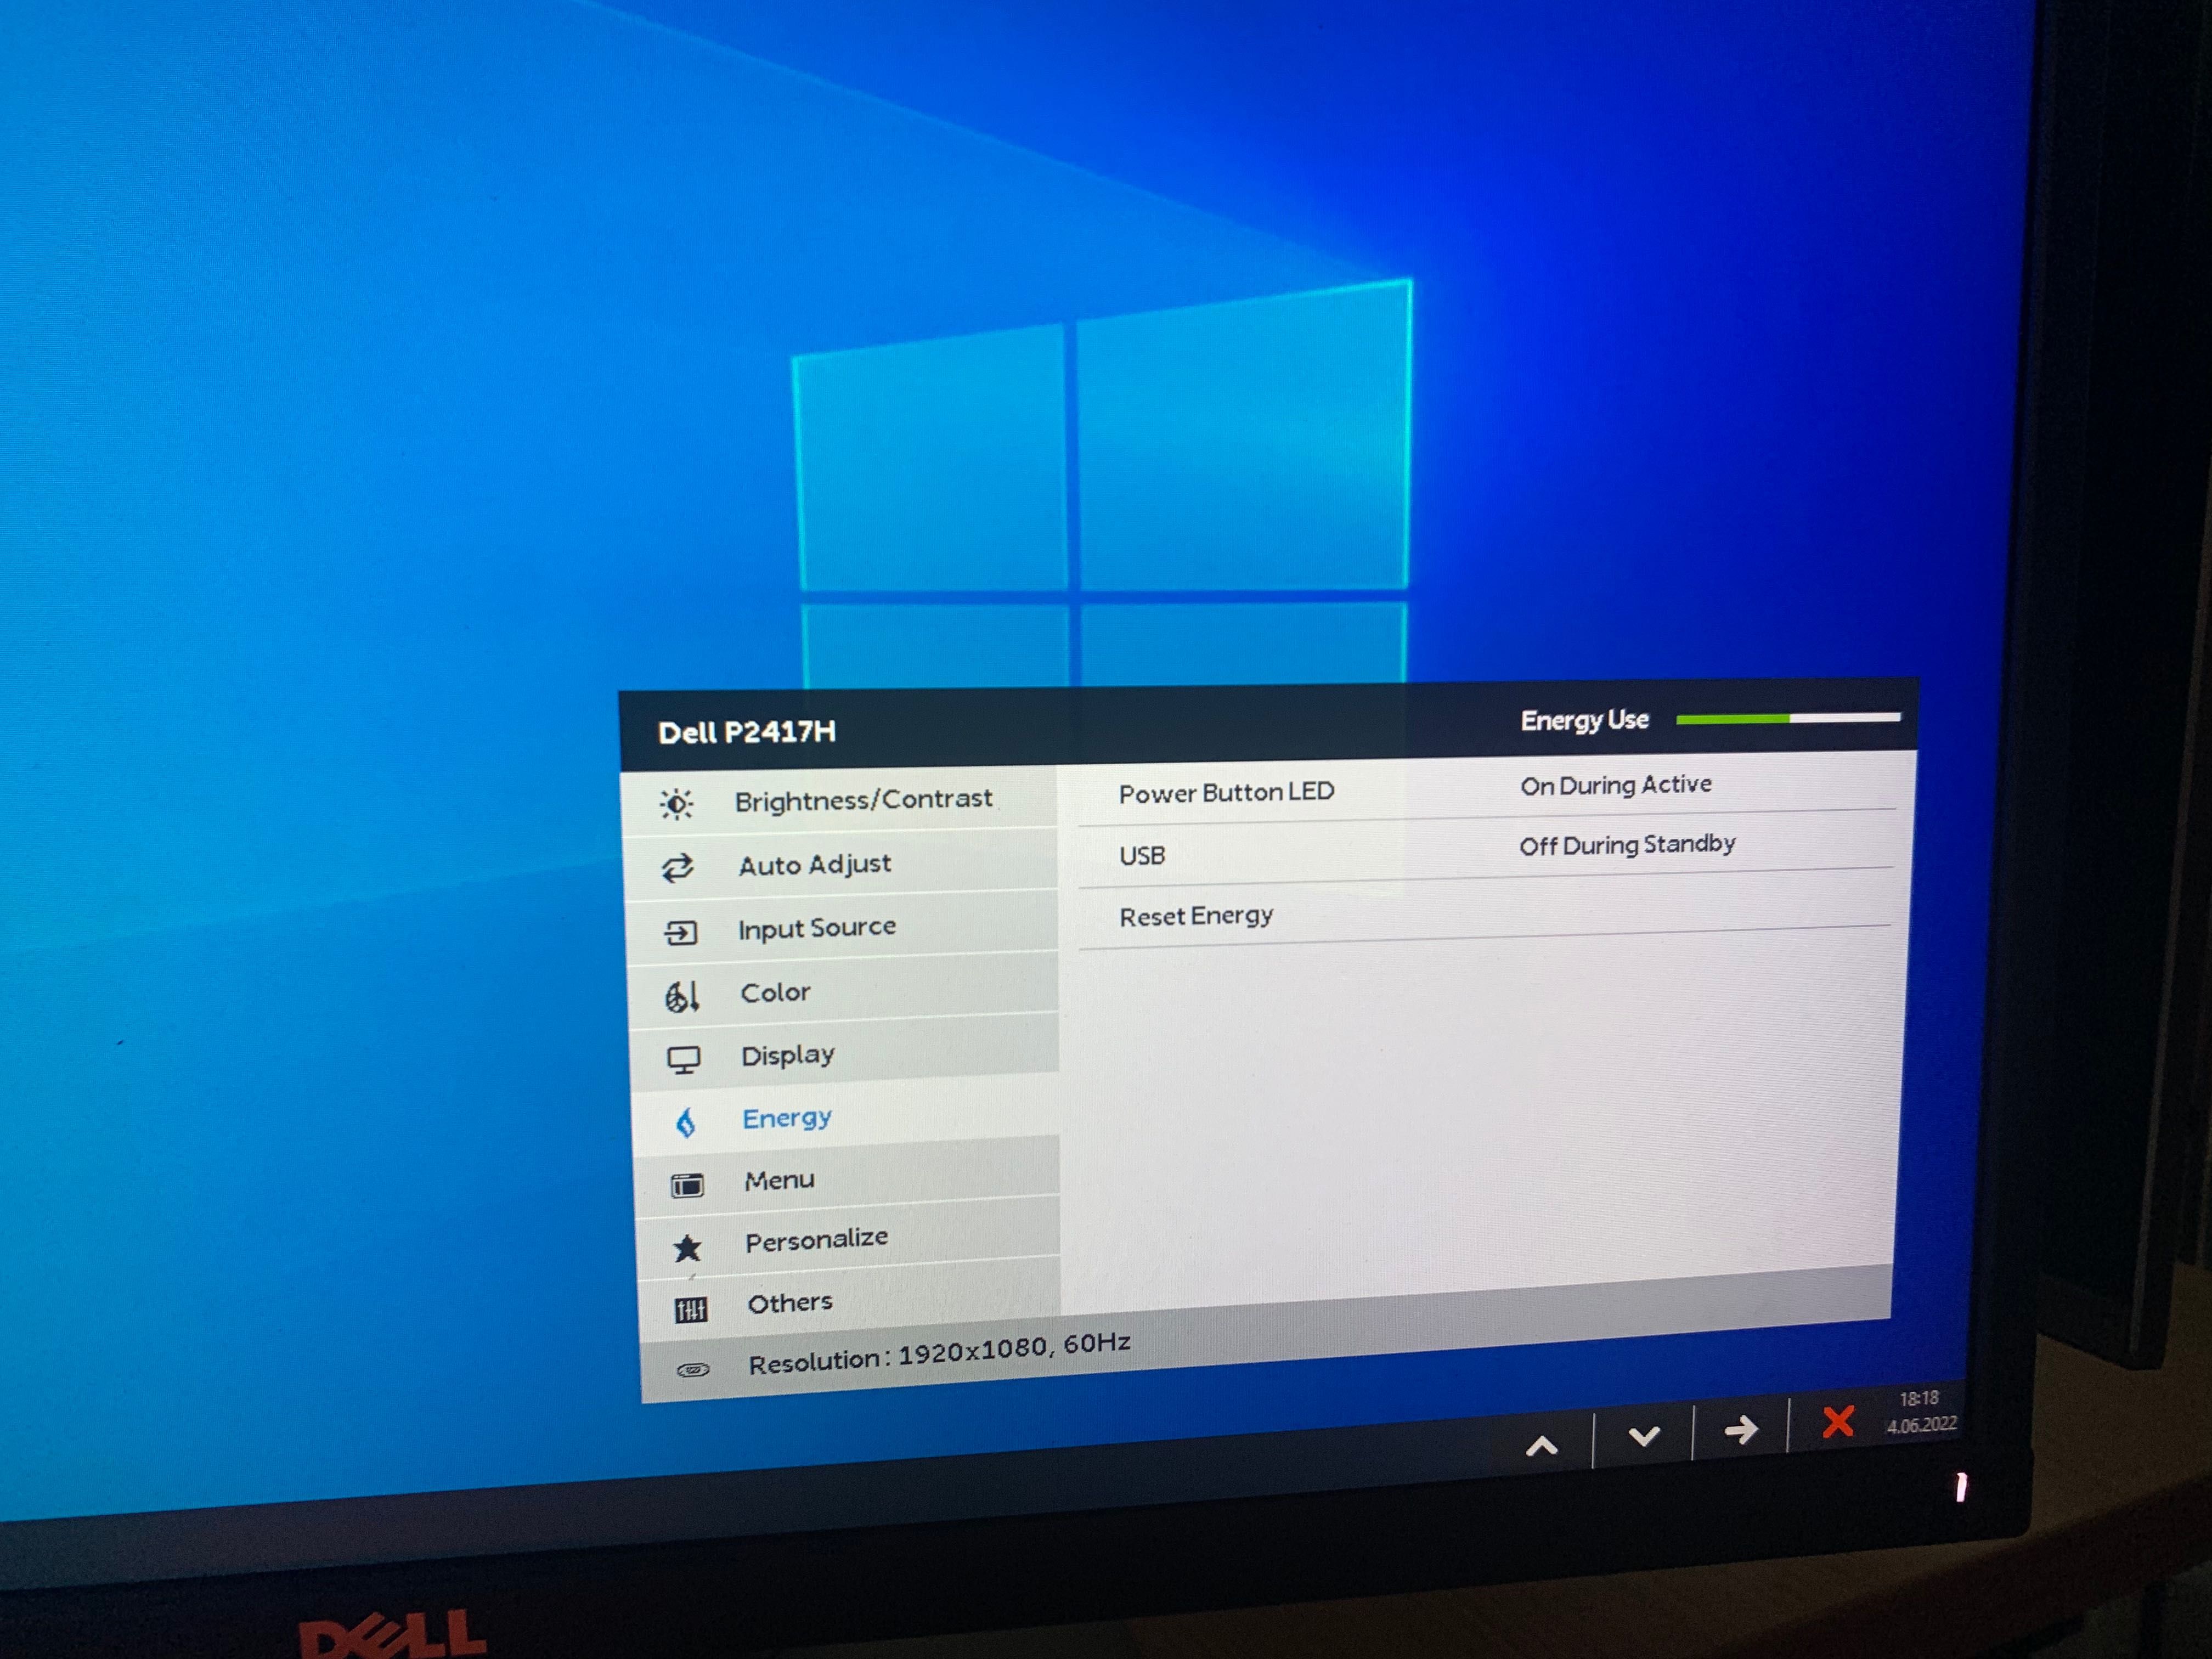Select the USB energy option
Screen dimensions: 2212x1659
[1142, 856]
